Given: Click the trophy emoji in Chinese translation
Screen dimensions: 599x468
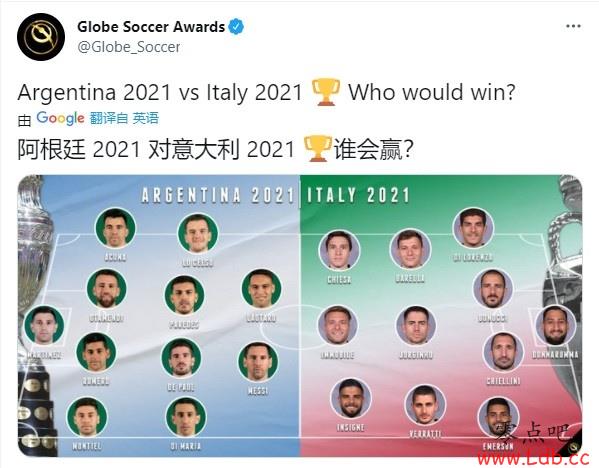Looking at the screenshot, I should point(317,148).
